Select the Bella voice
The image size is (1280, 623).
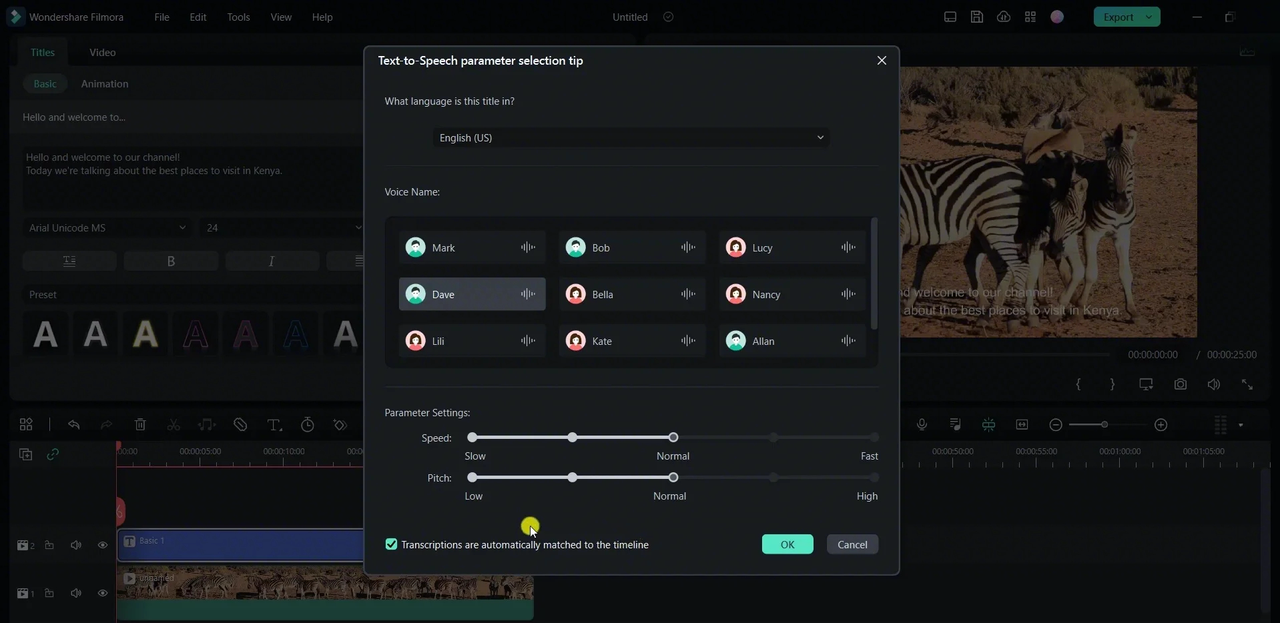pyautogui.click(x=632, y=294)
